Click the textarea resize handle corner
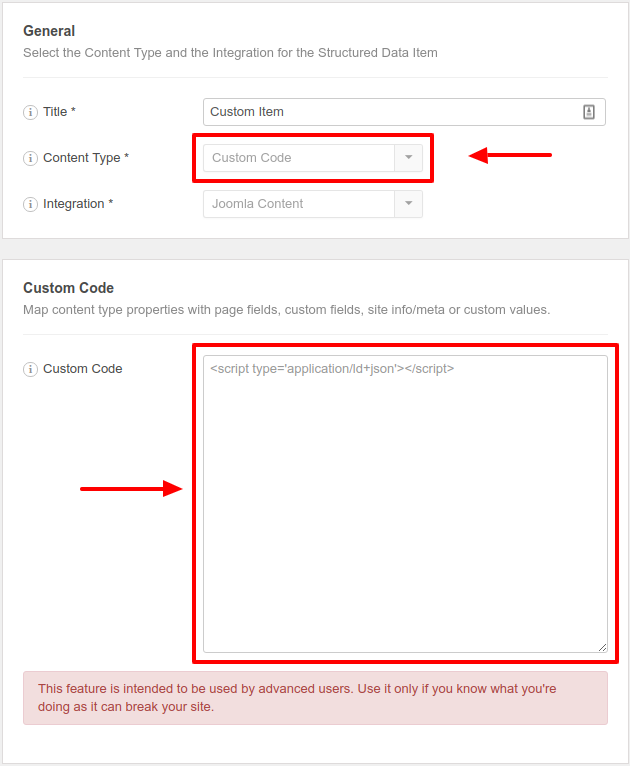 [x=602, y=647]
